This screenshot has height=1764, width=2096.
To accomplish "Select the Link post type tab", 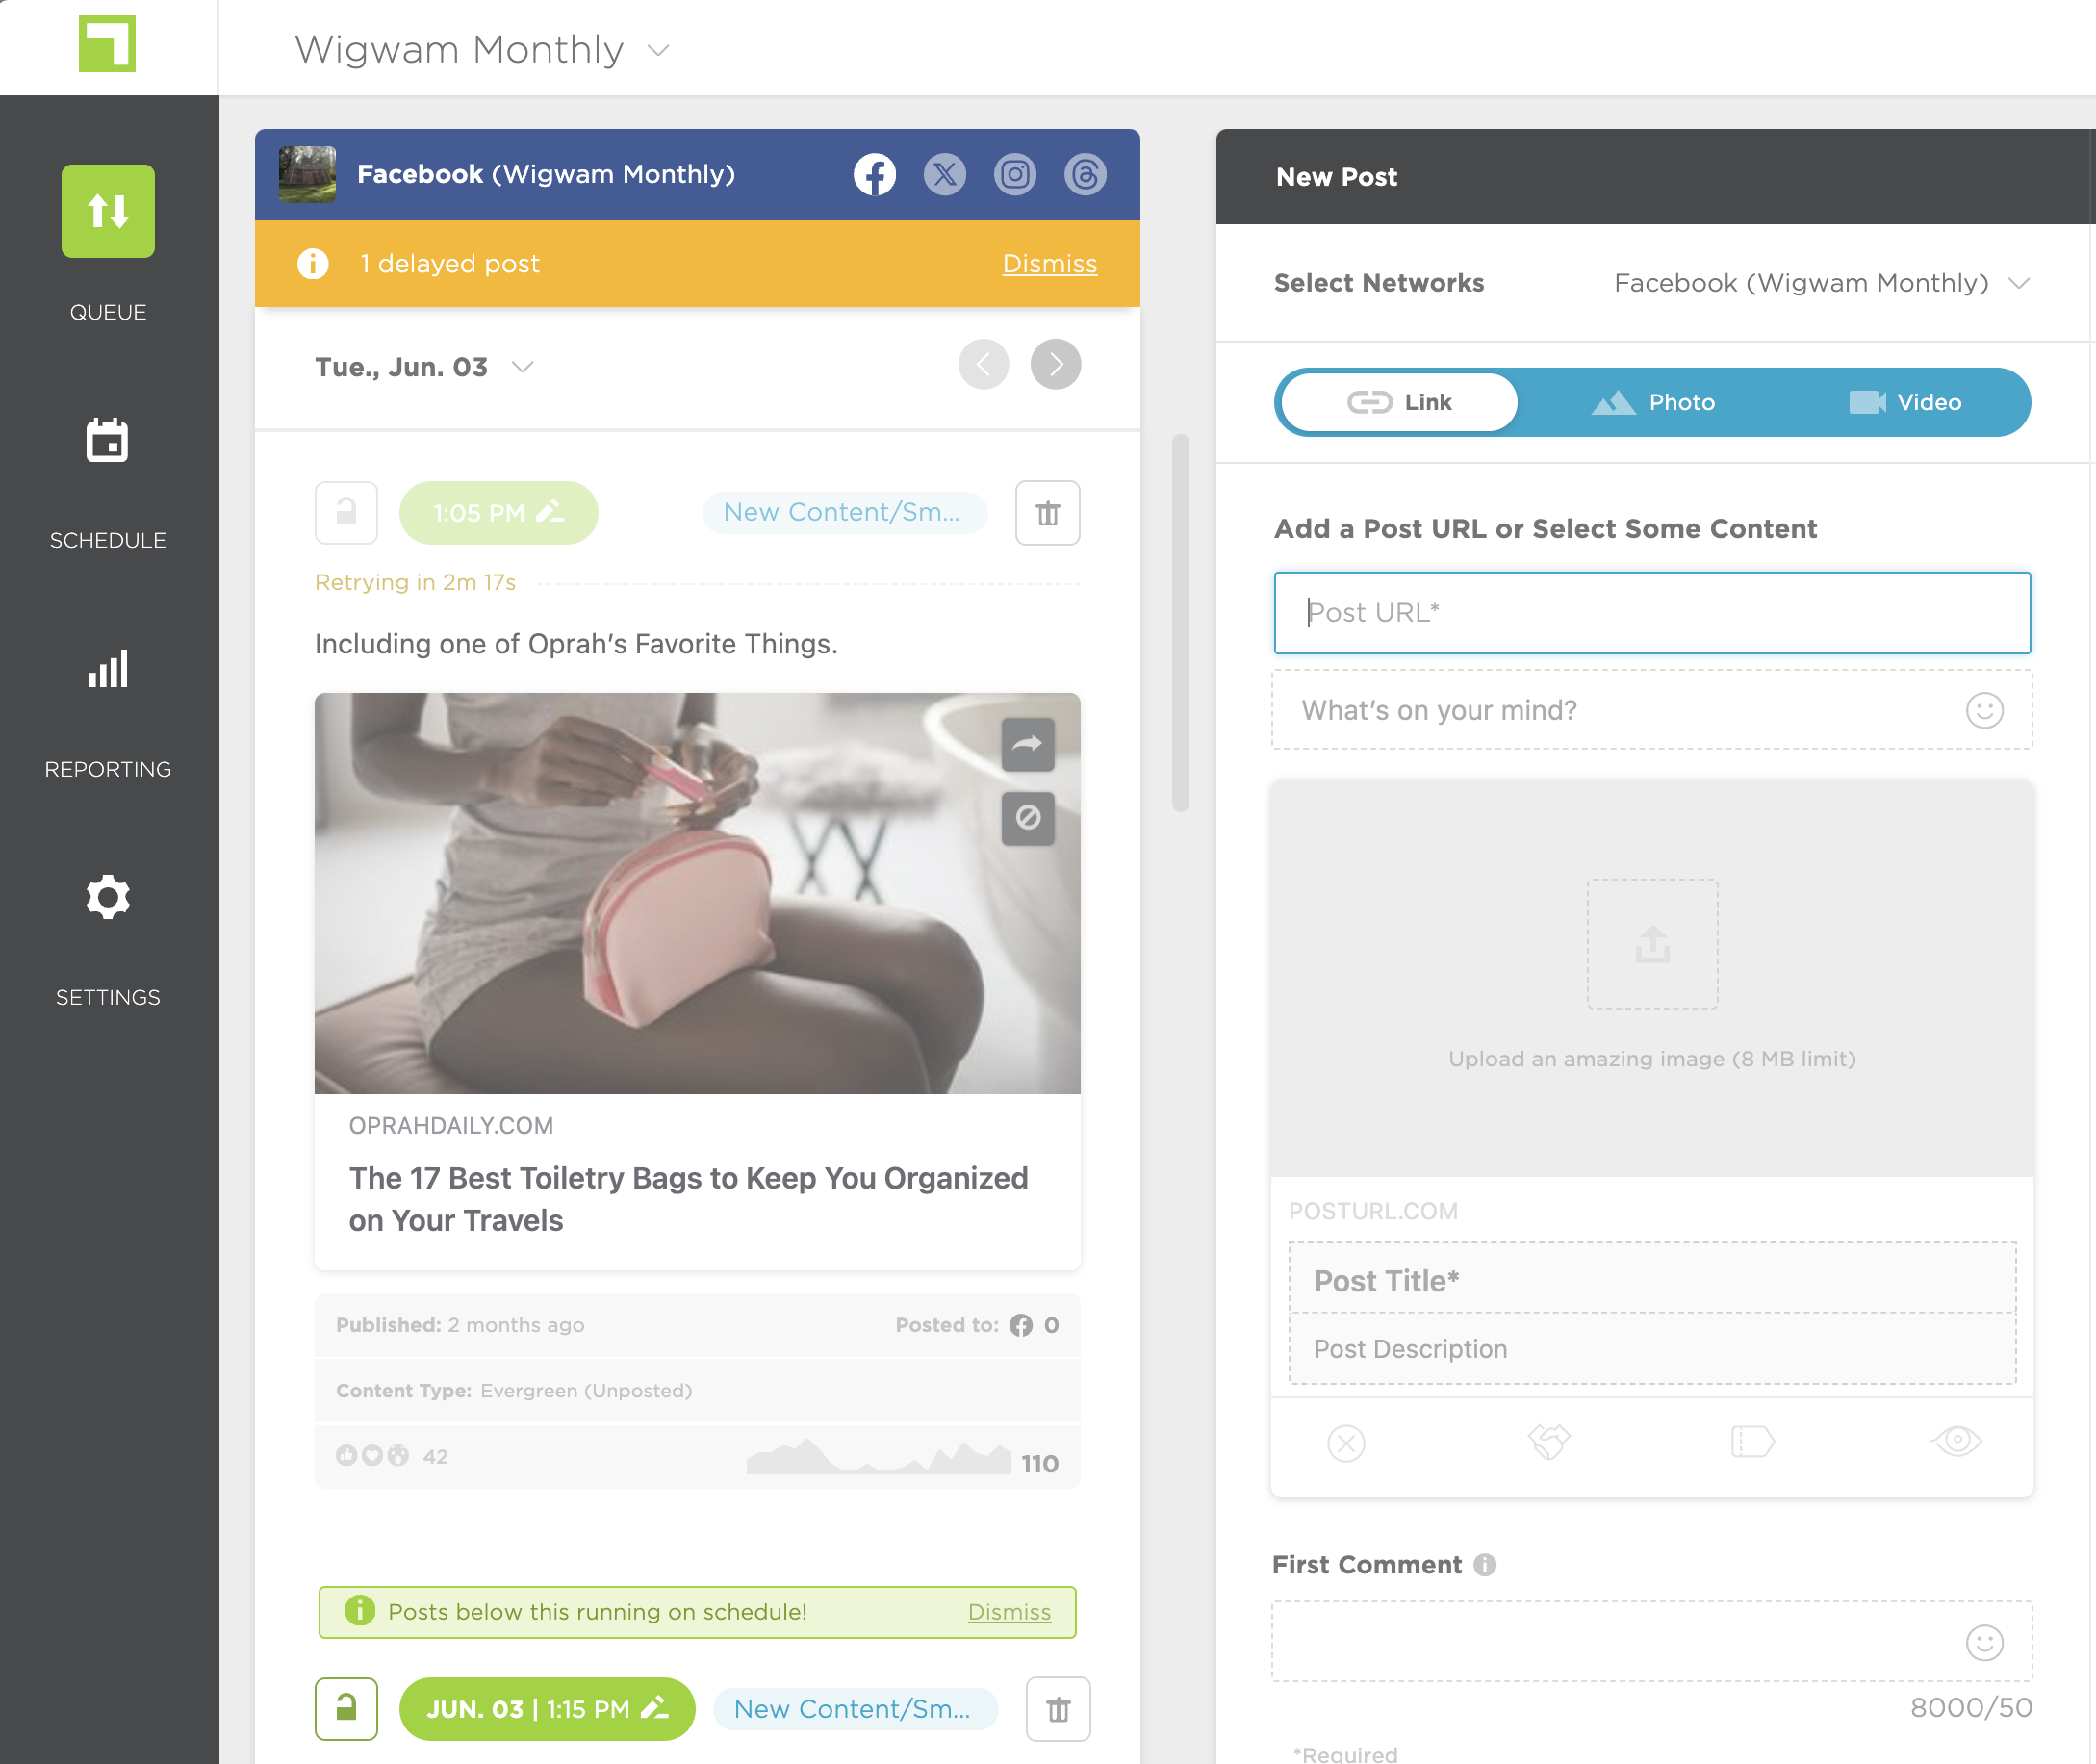I will click(x=1400, y=403).
